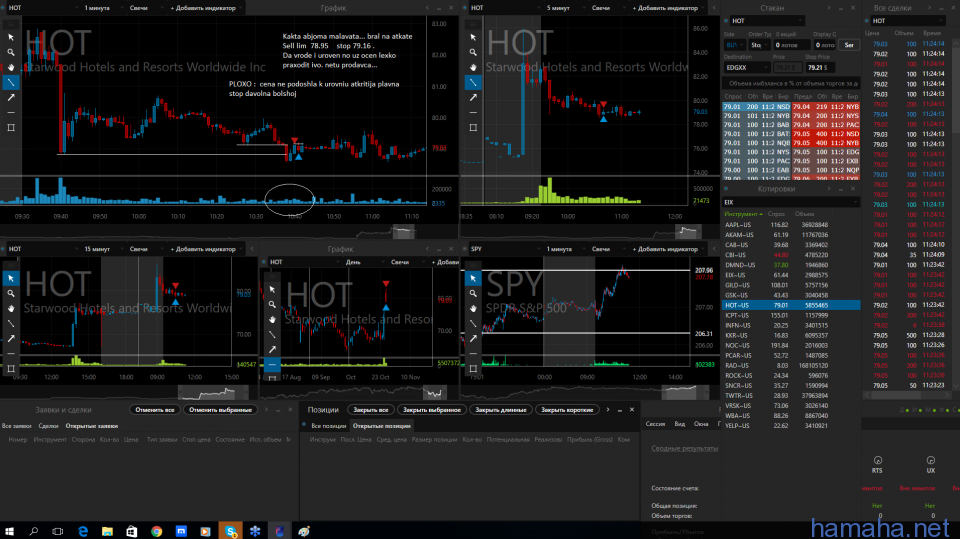
Task: Select pointer tool in HOT daily chart
Action: click(x=272, y=289)
